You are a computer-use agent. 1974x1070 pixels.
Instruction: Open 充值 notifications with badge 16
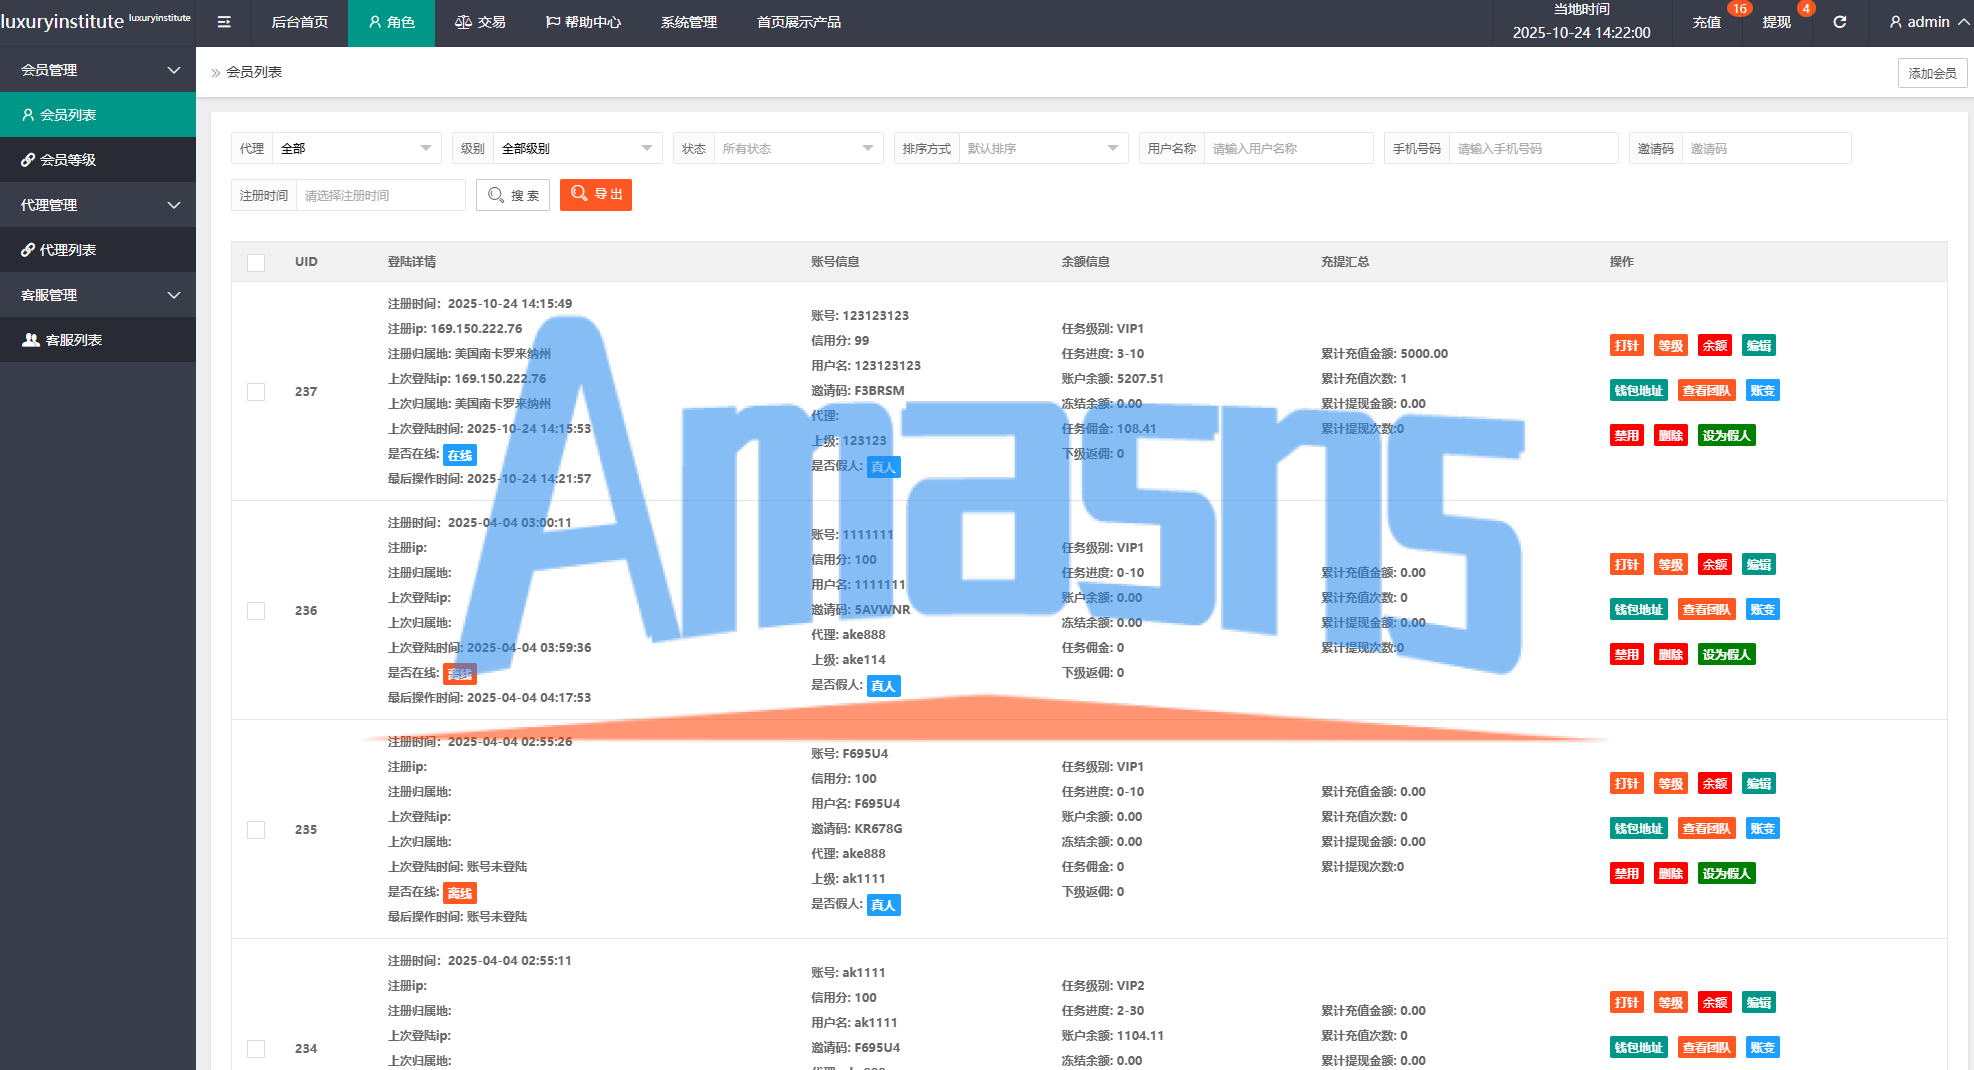1706,22
